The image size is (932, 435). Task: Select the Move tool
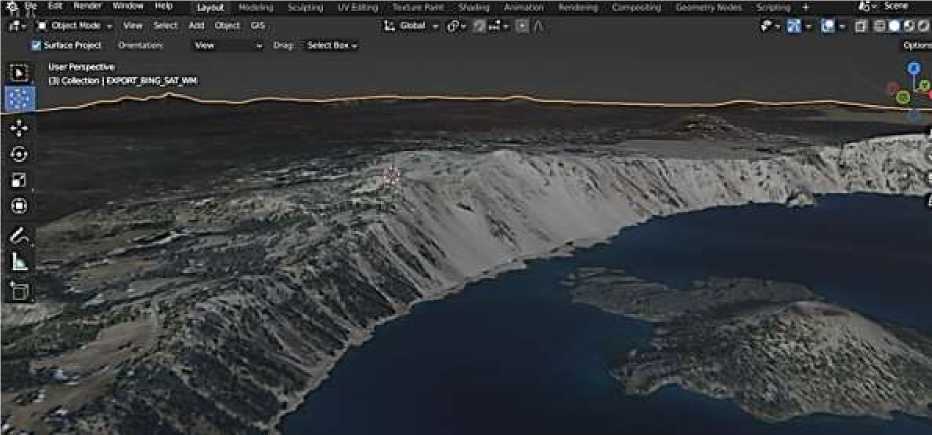(x=19, y=127)
